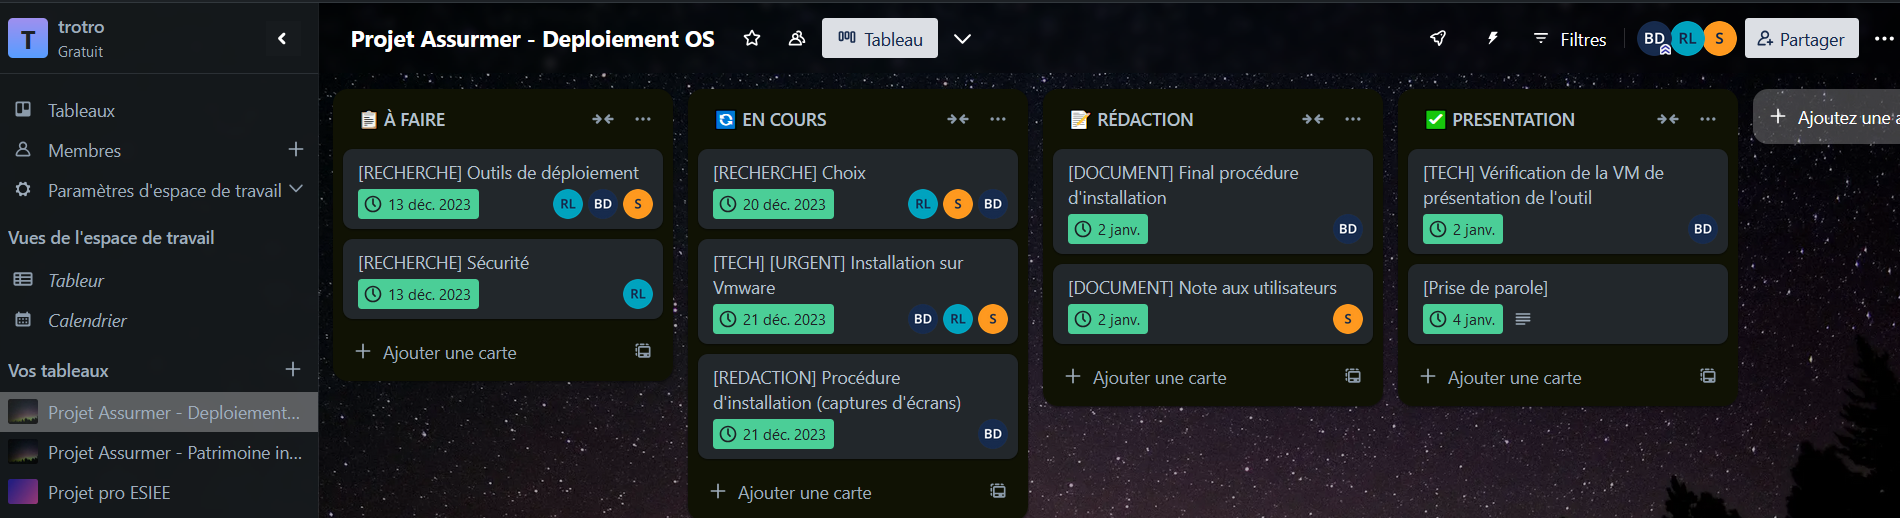
Task: Toggle 20 déc. 2023 date on Choix card
Action: pyautogui.click(x=773, y=204)
